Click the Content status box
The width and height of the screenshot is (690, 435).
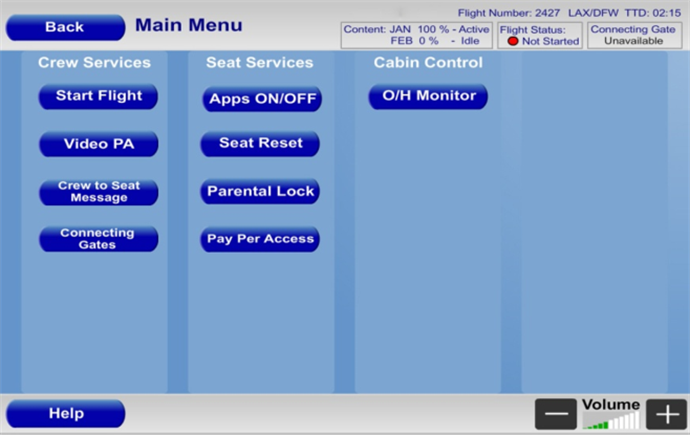tap(416, 35)
